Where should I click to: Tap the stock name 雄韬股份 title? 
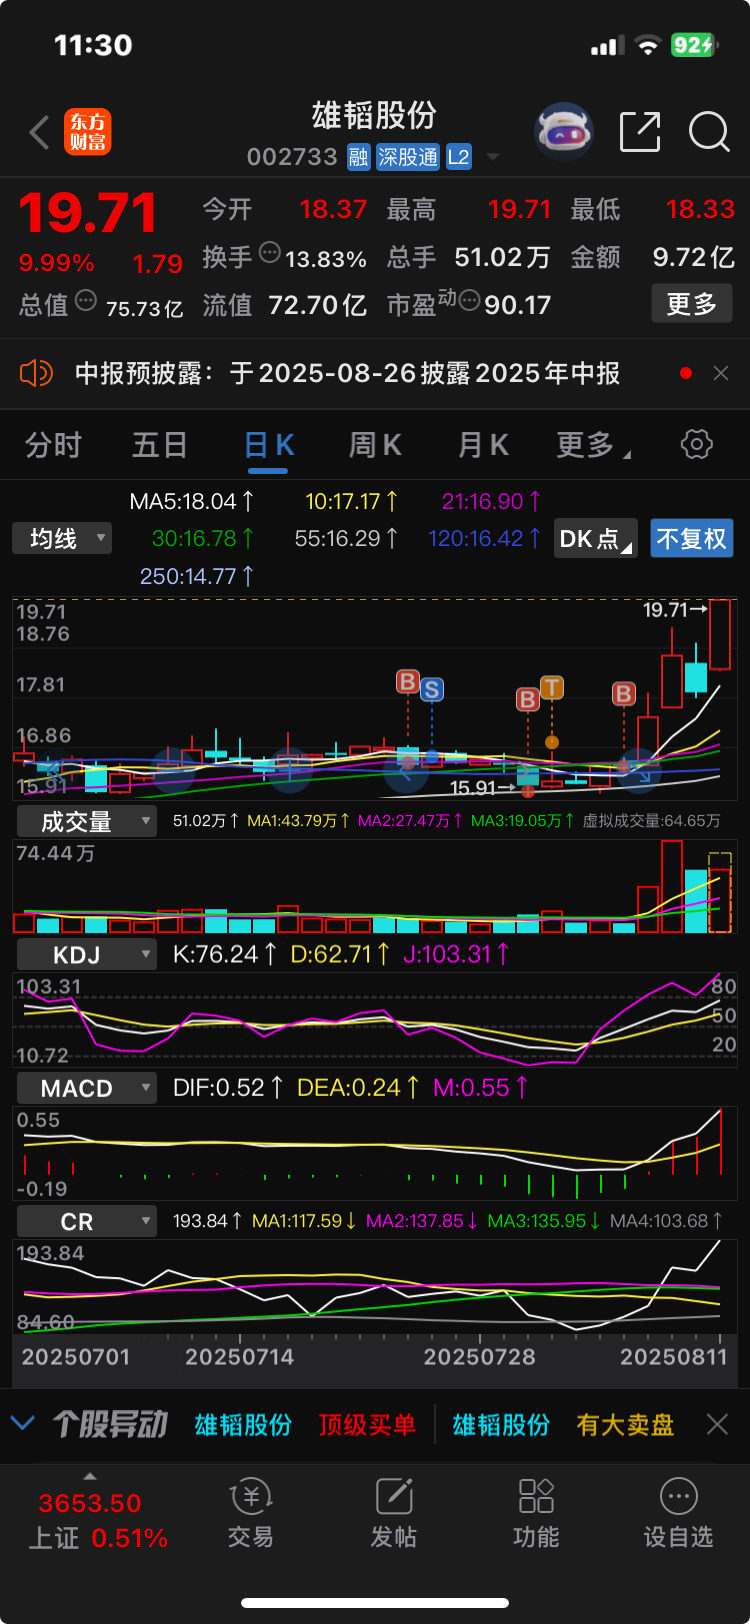click(x=374, y=116)
